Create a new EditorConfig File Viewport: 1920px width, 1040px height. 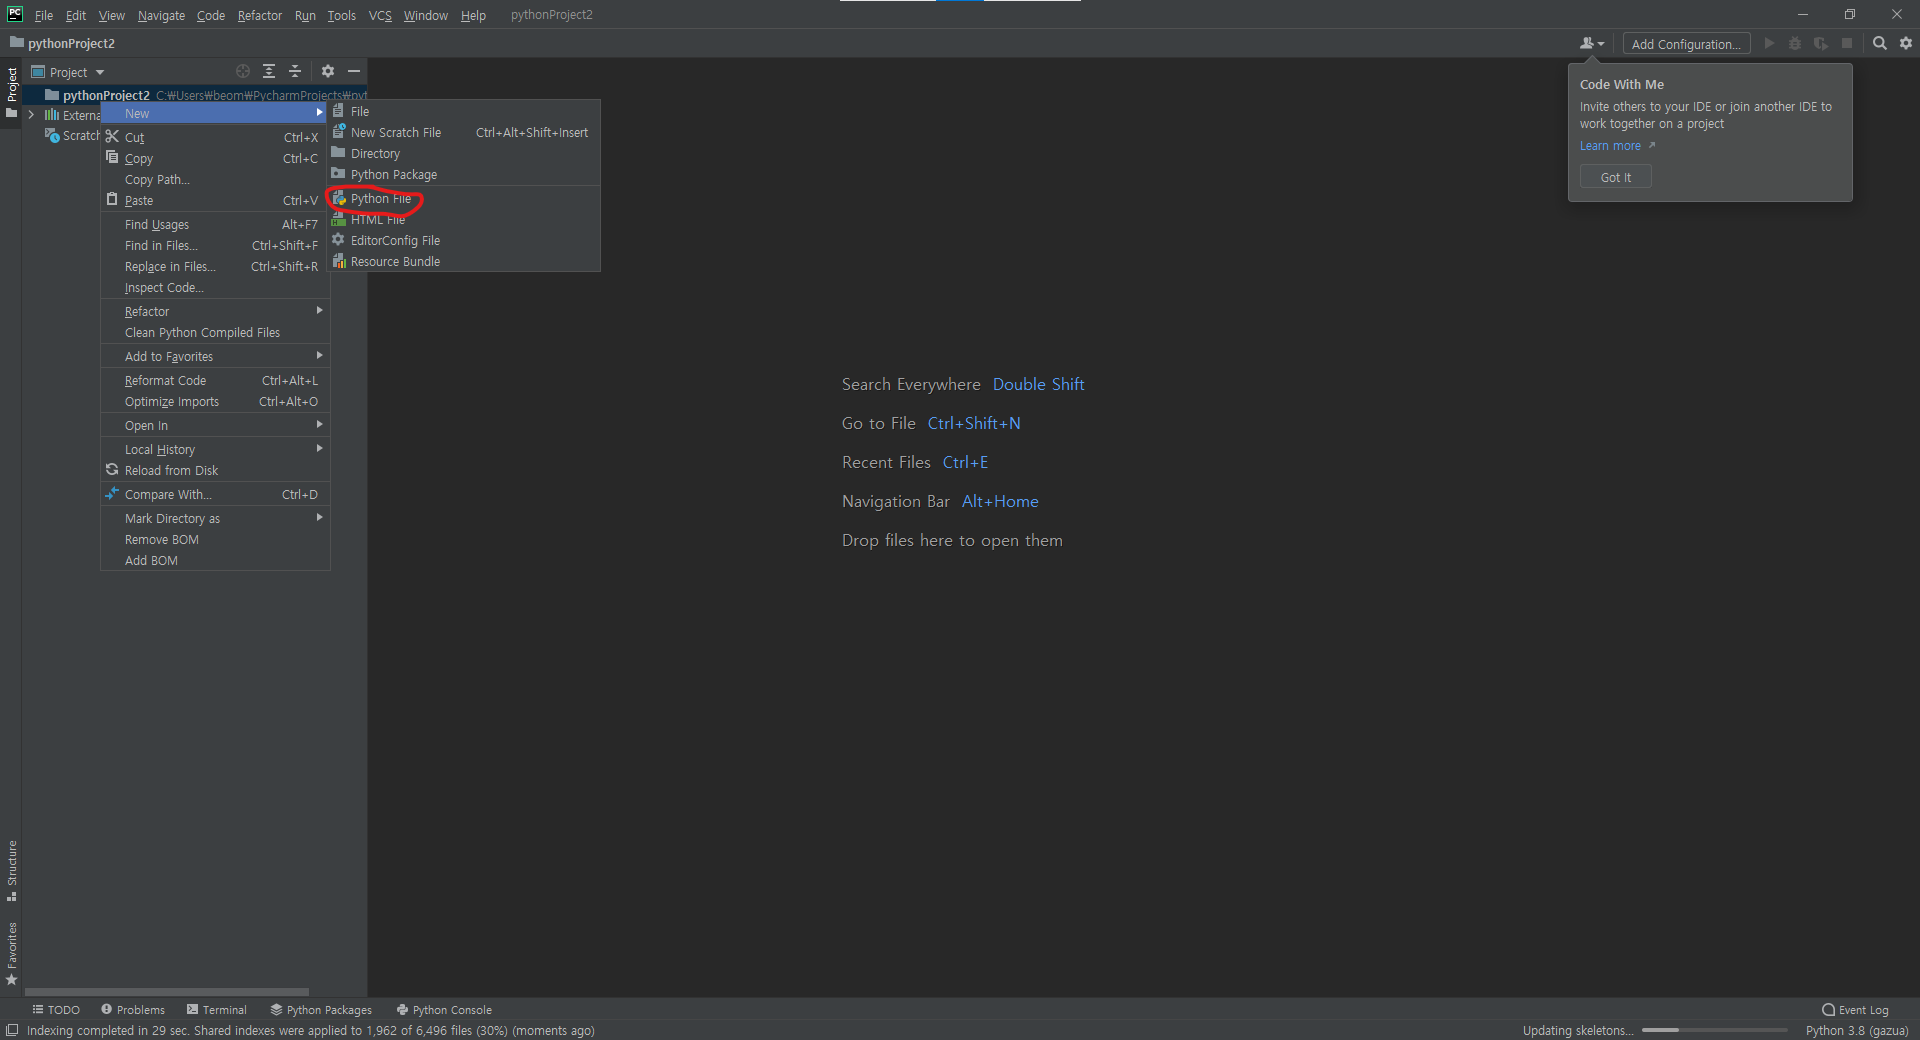465,240
